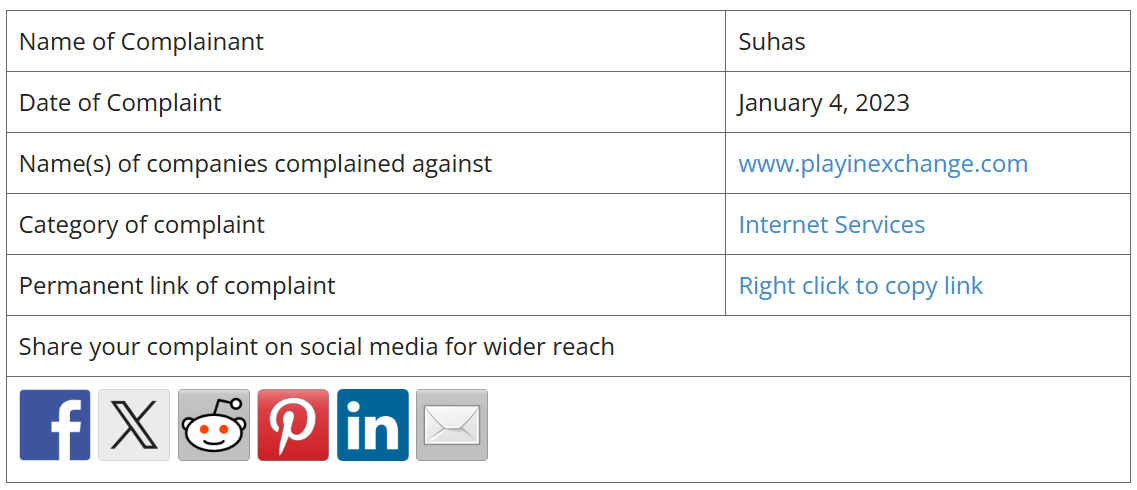Viewport: 1137px width, 490px height.
Task: Select the complainant name 'Suhas'
Action: [772, 42]
